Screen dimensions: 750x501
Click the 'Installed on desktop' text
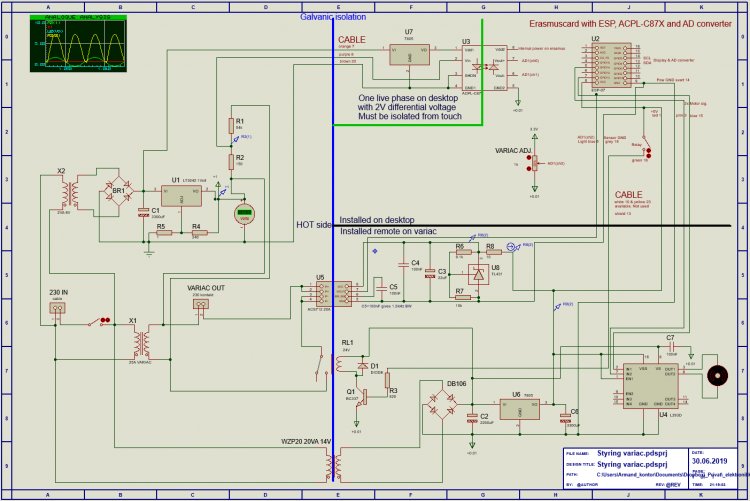(x=377, y=220)
